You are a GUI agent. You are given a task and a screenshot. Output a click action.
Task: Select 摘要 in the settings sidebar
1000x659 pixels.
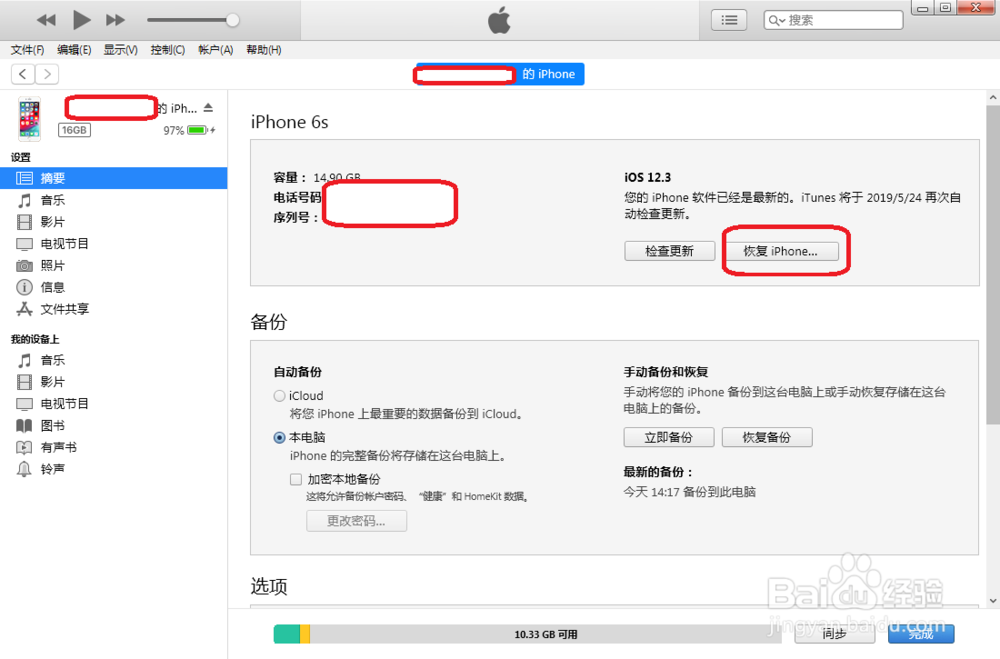point(114,178)
